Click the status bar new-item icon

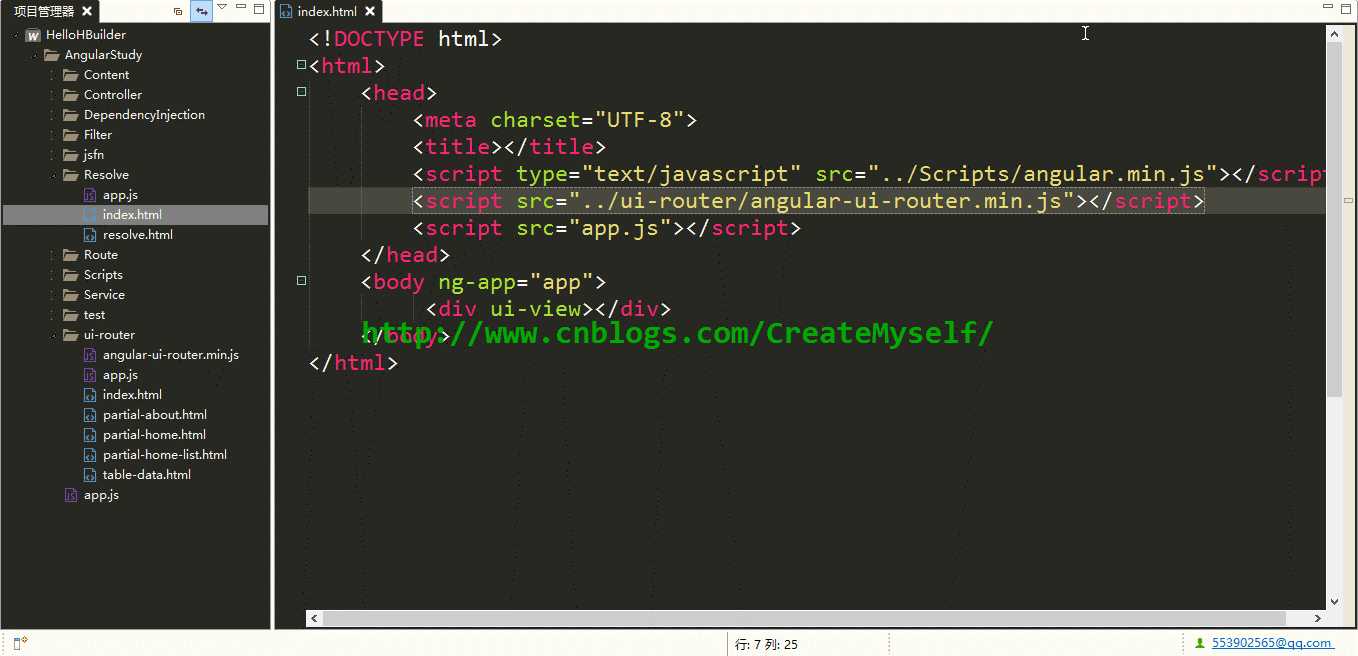coord(20,643)
